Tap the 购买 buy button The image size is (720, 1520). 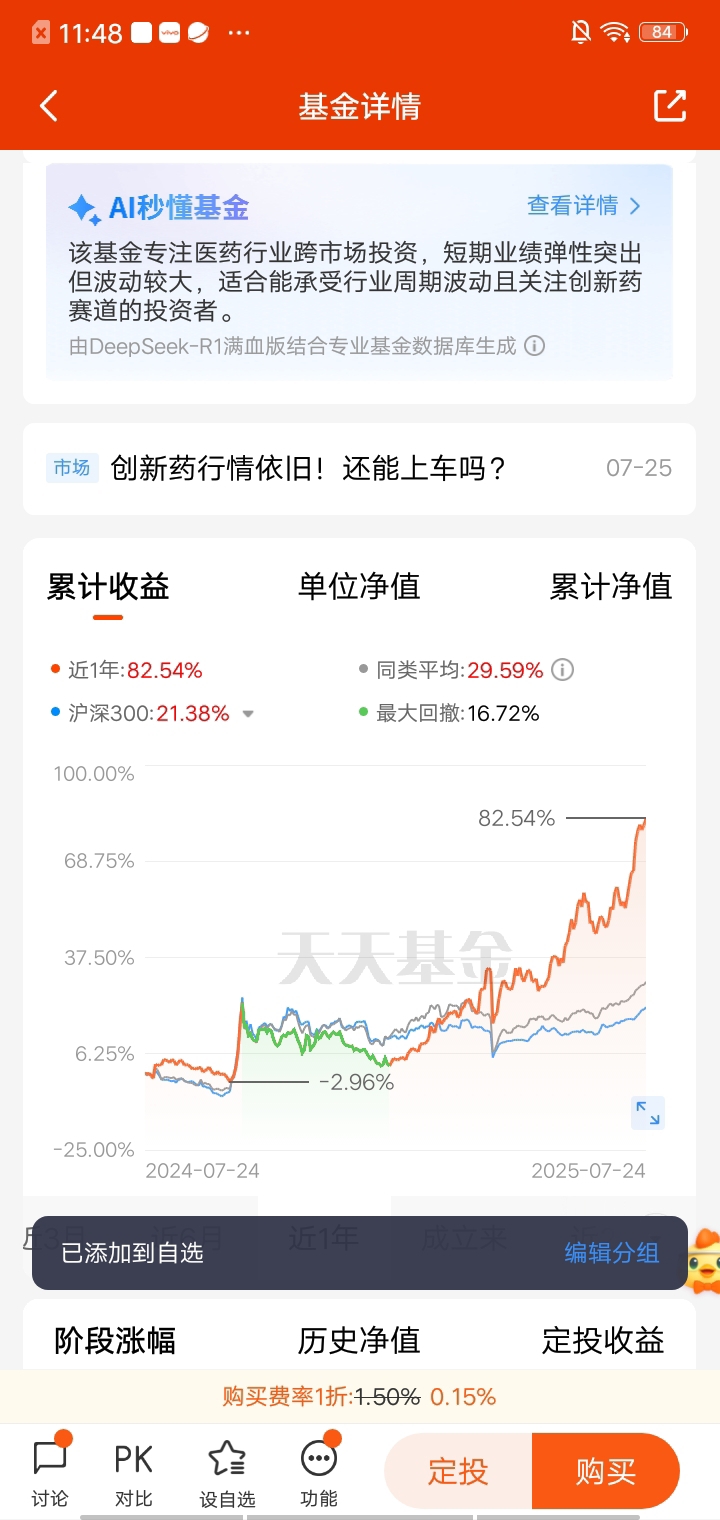click(x=606, y=1471)
